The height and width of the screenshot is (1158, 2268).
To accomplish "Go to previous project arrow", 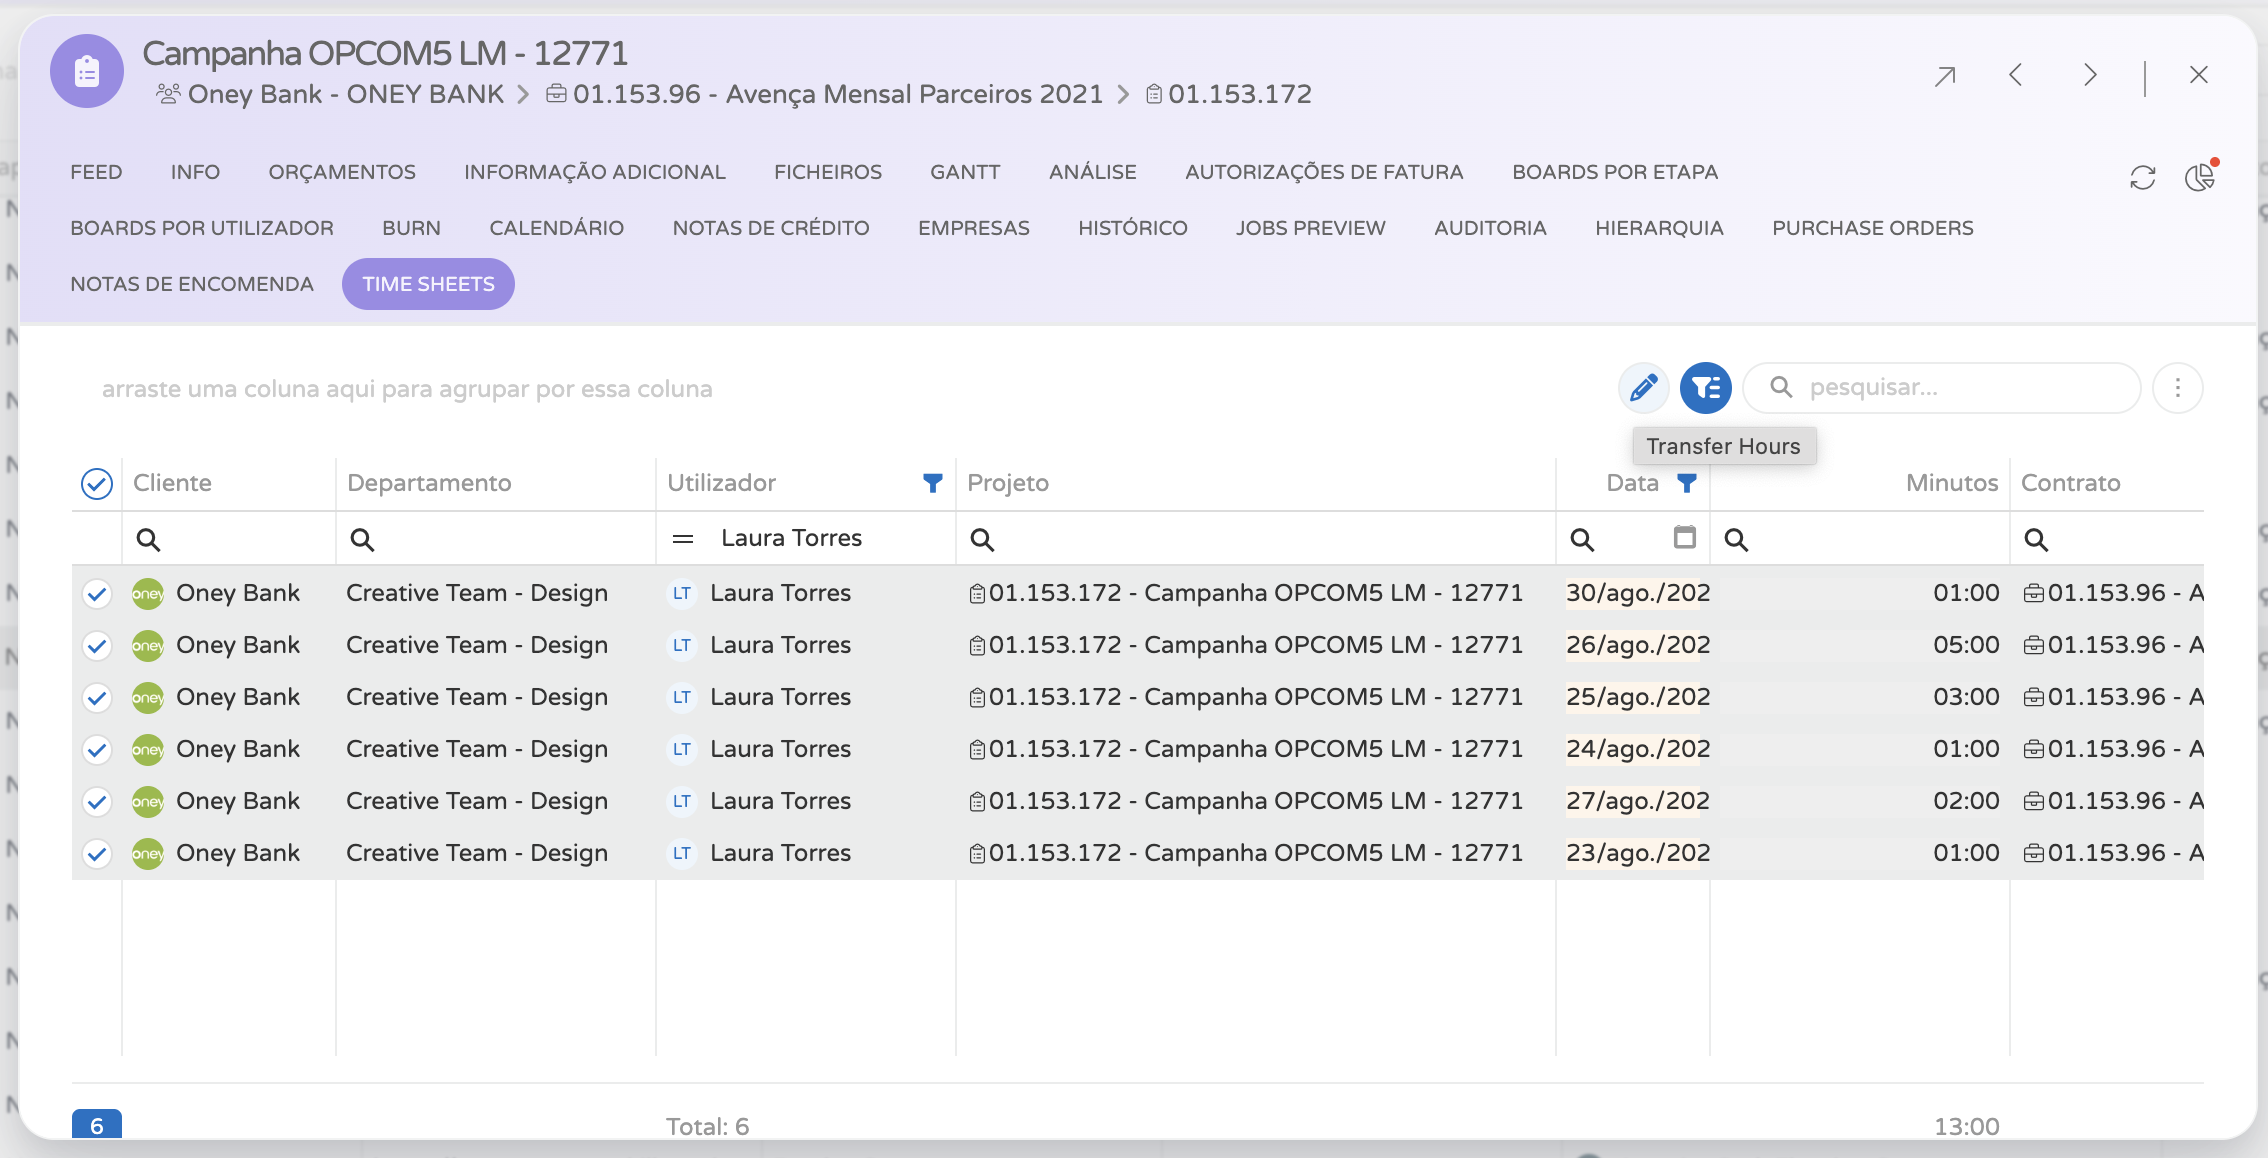I will 2016,75.
